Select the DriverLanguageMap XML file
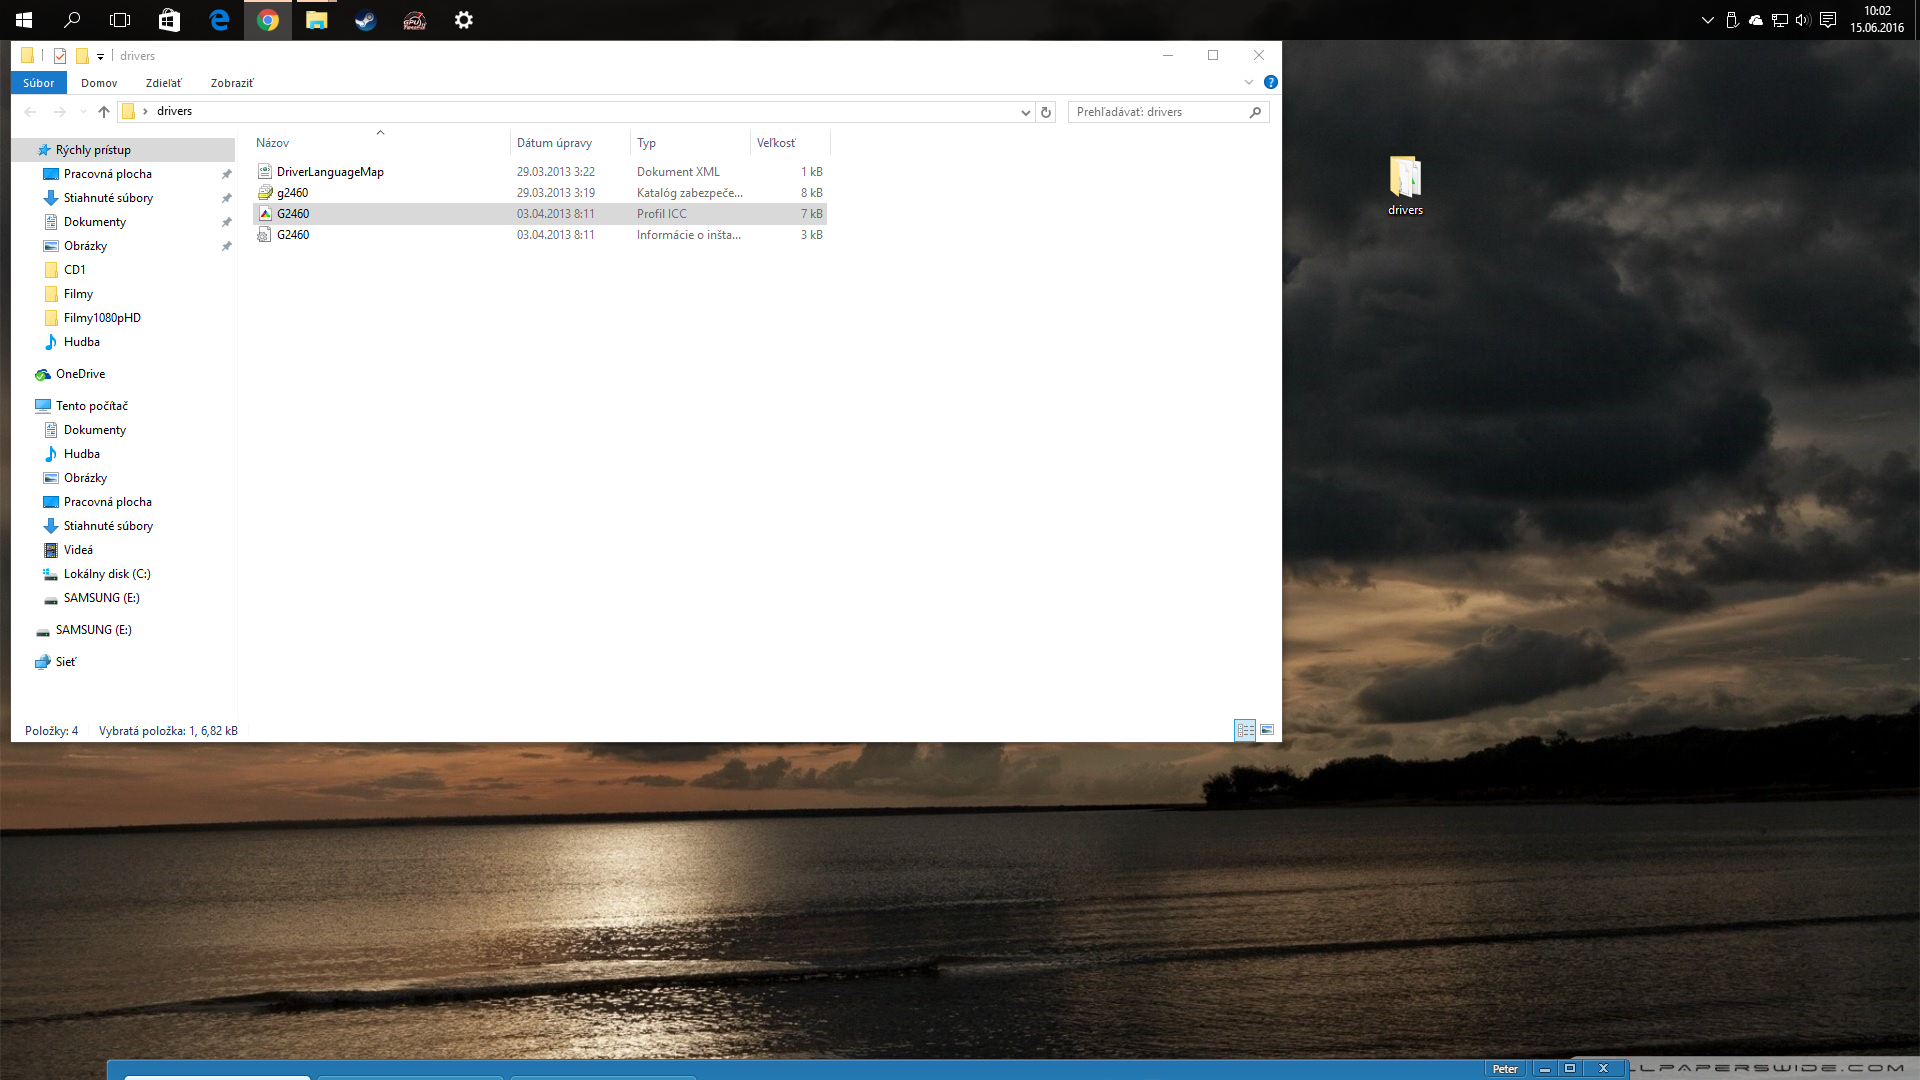 point(330,172)
